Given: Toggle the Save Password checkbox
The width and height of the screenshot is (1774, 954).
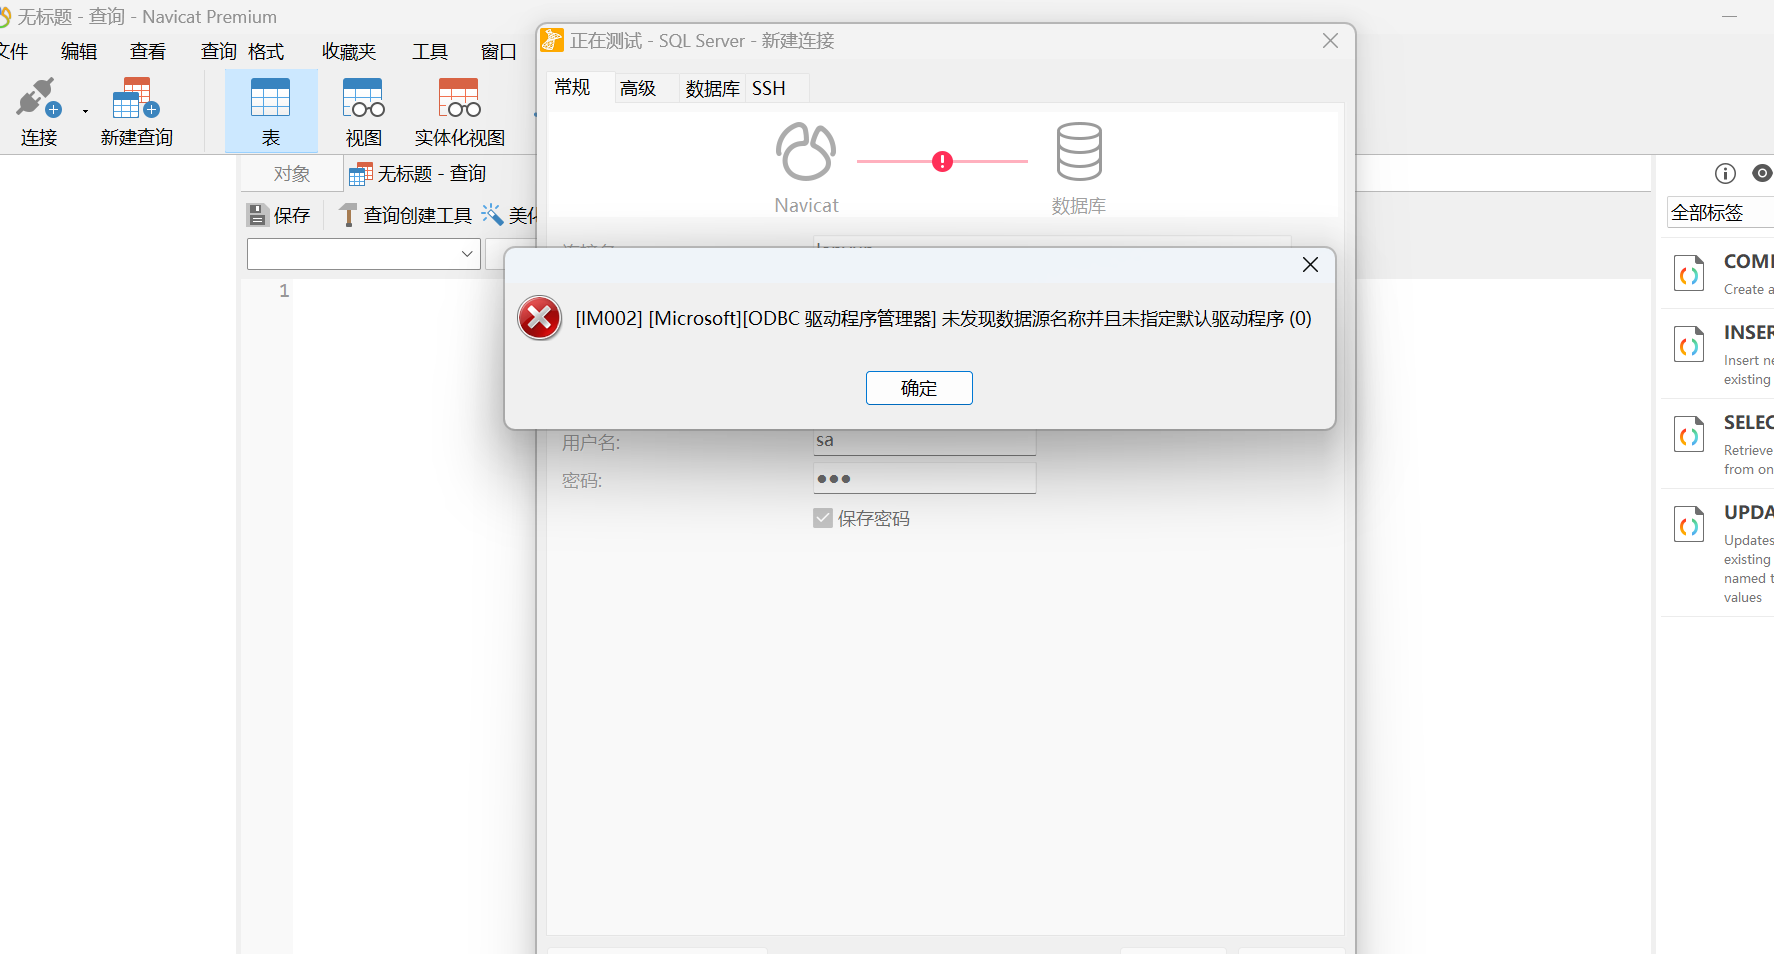Looking at the screenshot, I should pos(823,518).
